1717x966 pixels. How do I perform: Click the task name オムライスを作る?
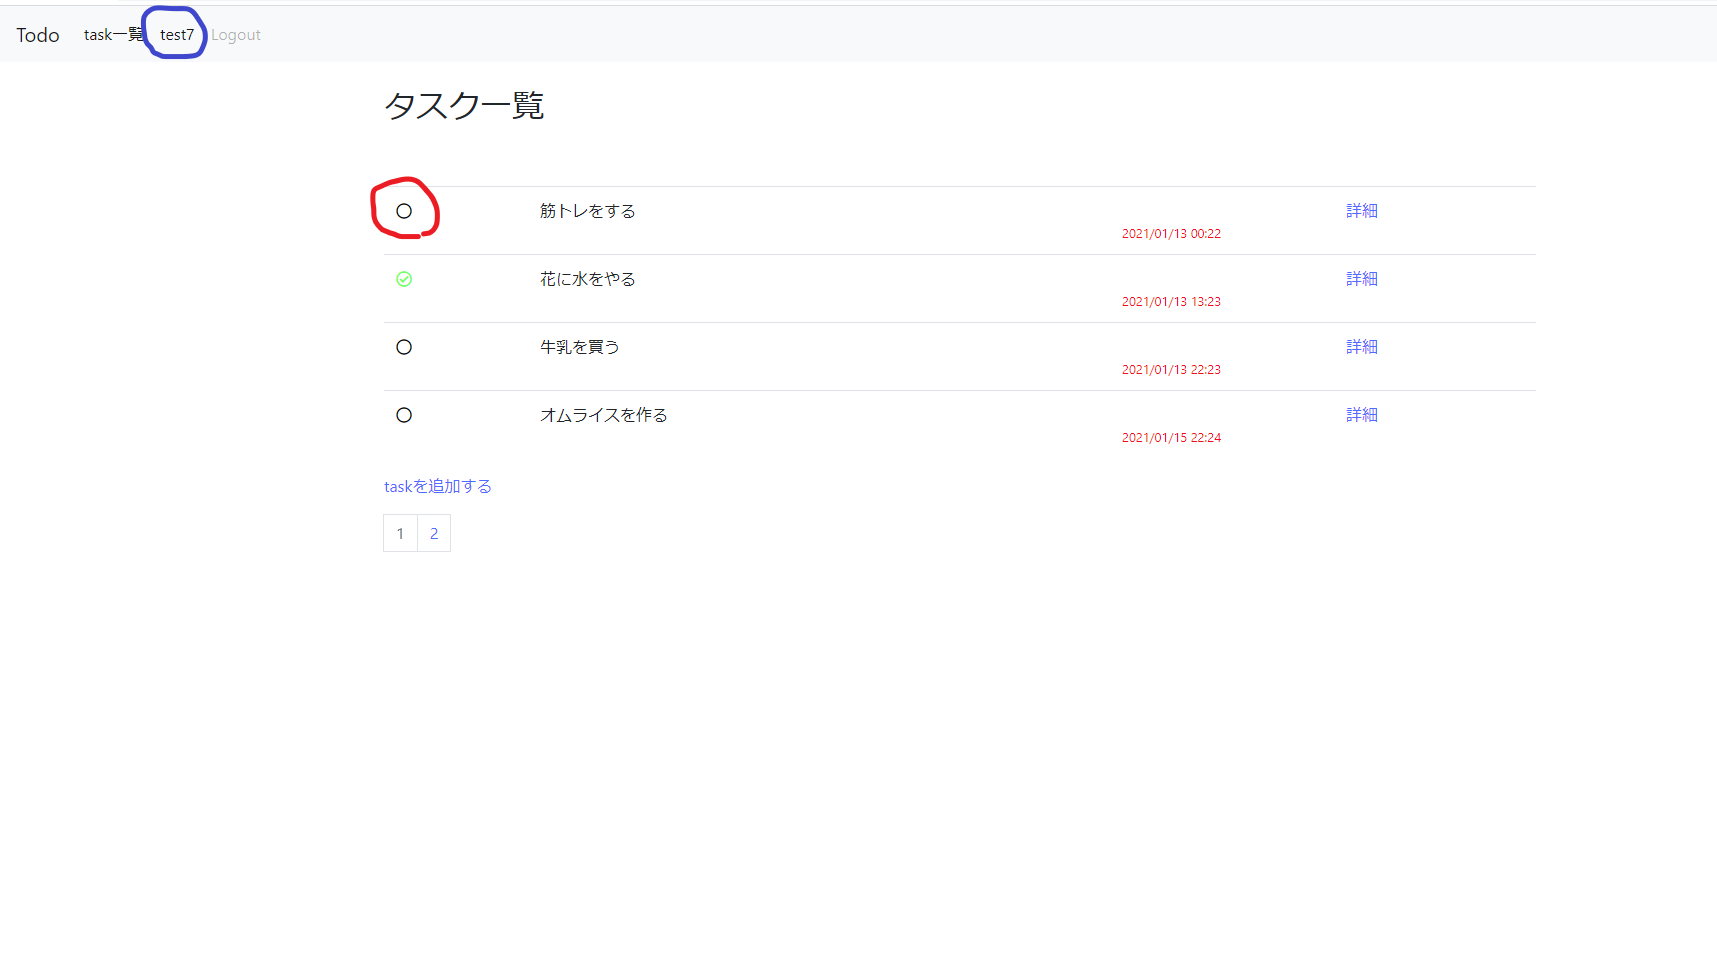[x=603, y=415]
